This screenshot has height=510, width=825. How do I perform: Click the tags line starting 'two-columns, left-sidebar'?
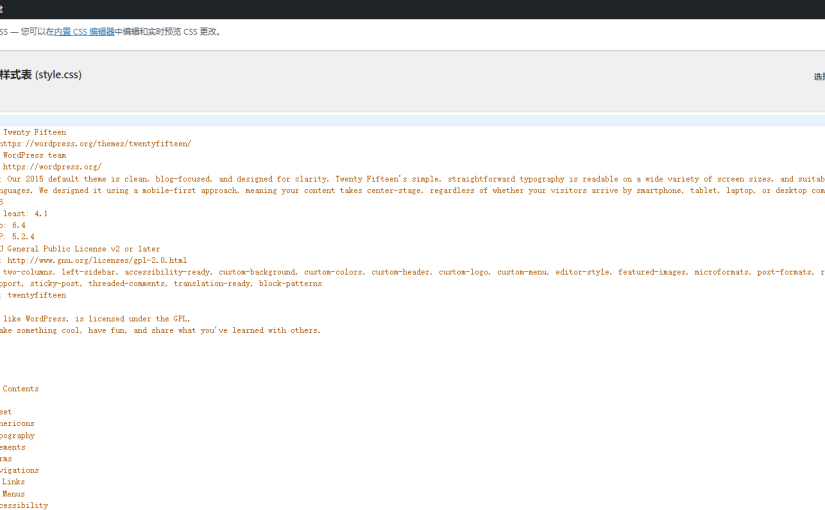coord(412,272)
